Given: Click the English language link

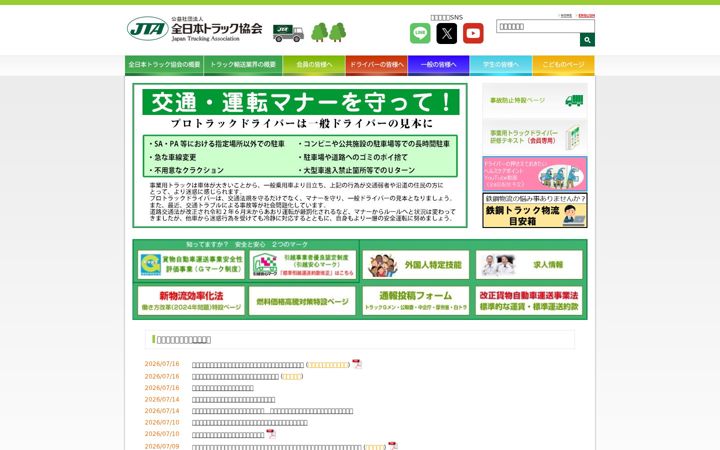Looking at the screenshot, I should (x=586, y=16).
